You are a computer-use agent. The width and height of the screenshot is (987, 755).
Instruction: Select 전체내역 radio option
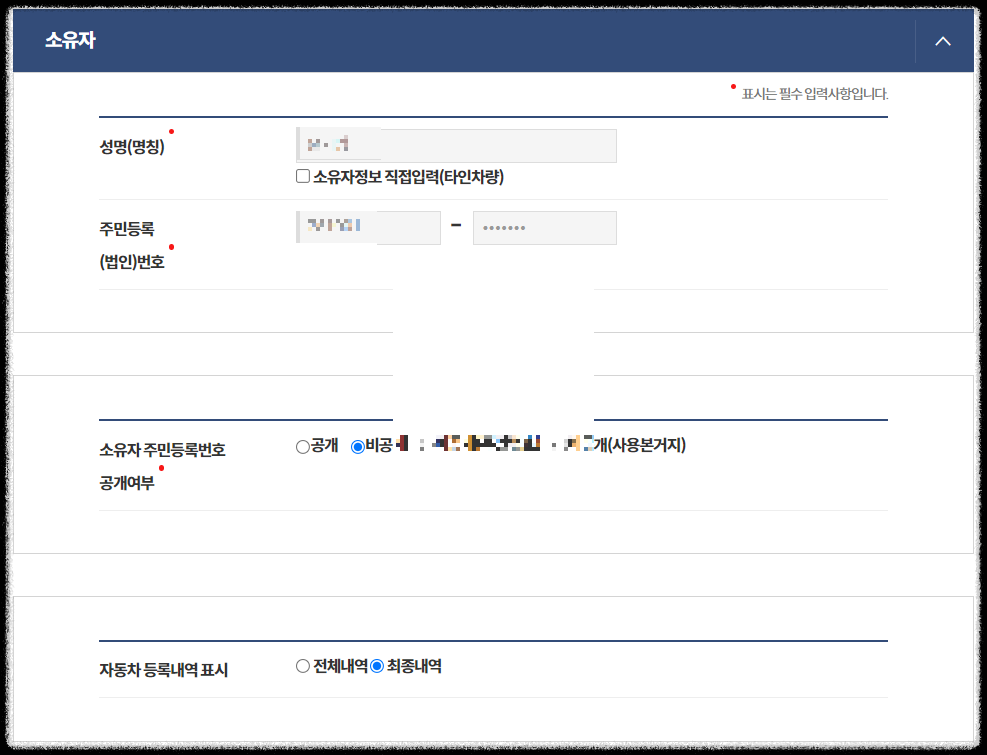[303, 666]
